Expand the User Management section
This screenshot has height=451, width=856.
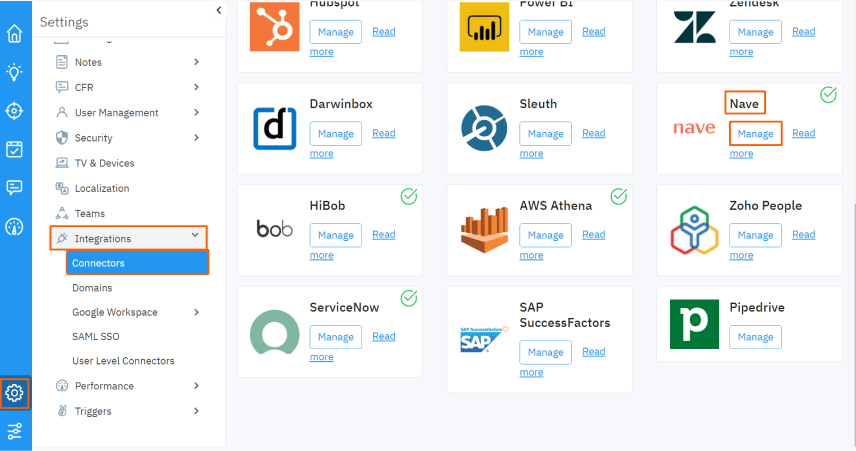(x=197, y=112)
